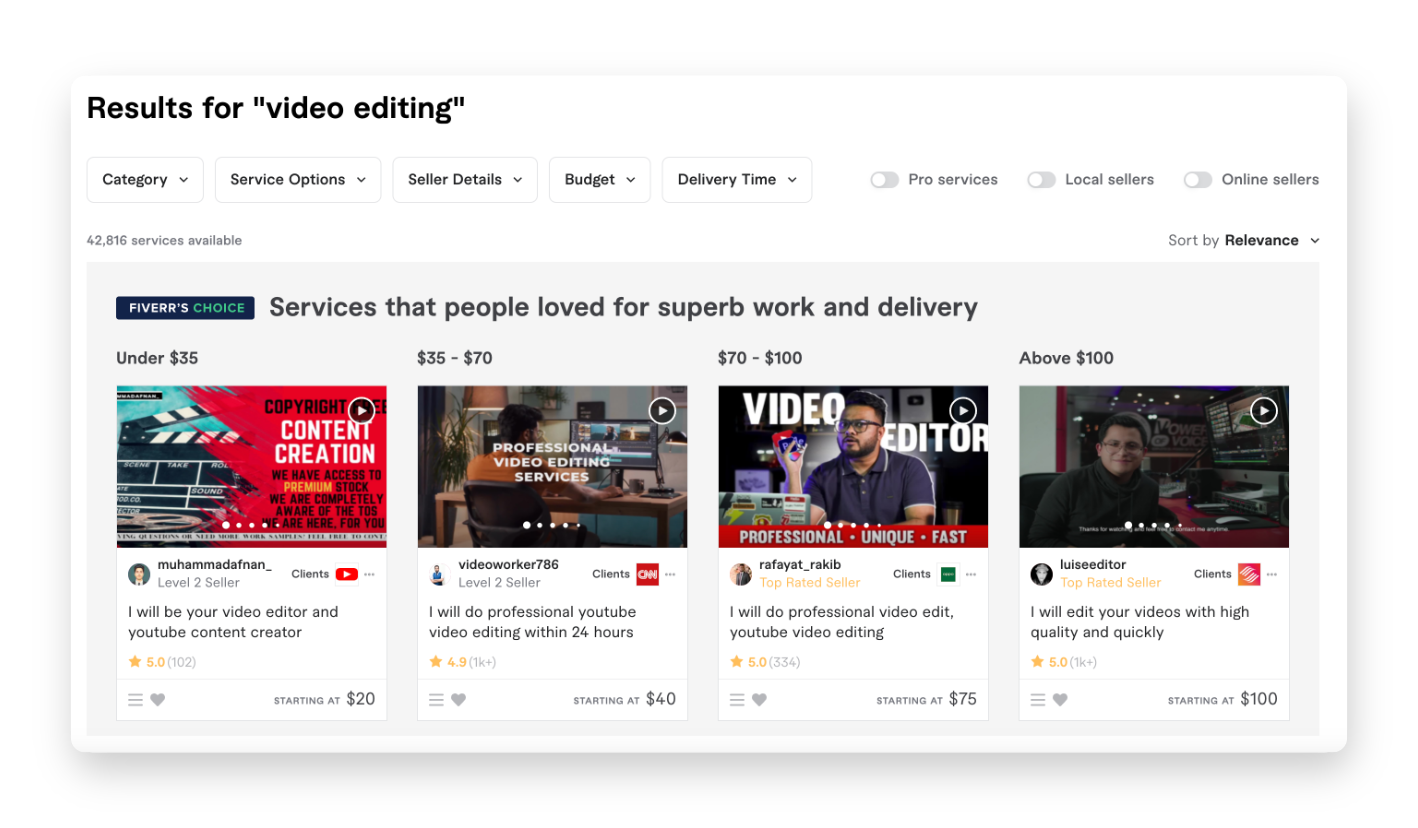Open list menu icon on $20 gig
The image size is (1418, 828).
tap(136, 700)
